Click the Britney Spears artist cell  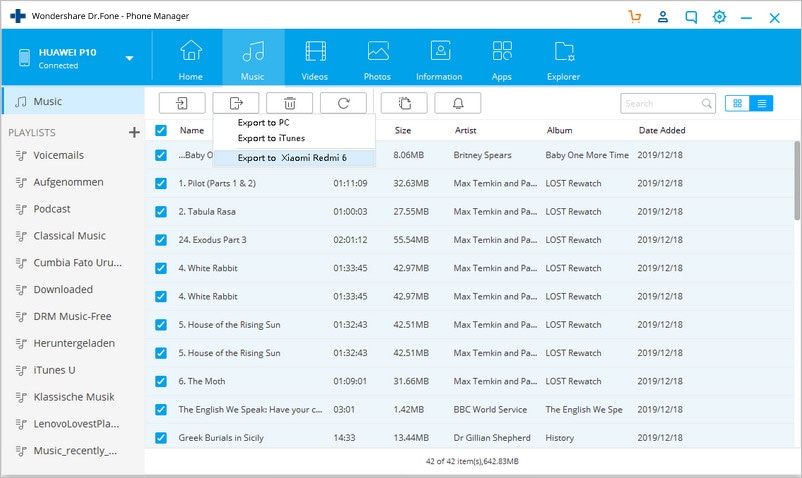482,155
